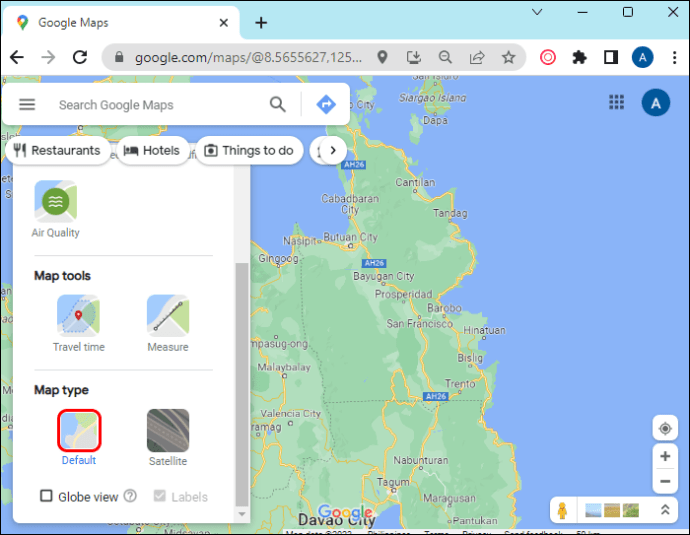Select the Google Maps browser tab
Image resolution: width=690 pixels, height=535 pixels.
point(121,22)
